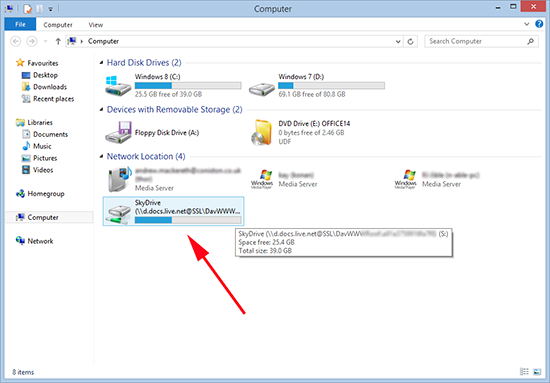Open Documents library
This screenshot has width=550, height=383.
point(51,134)
